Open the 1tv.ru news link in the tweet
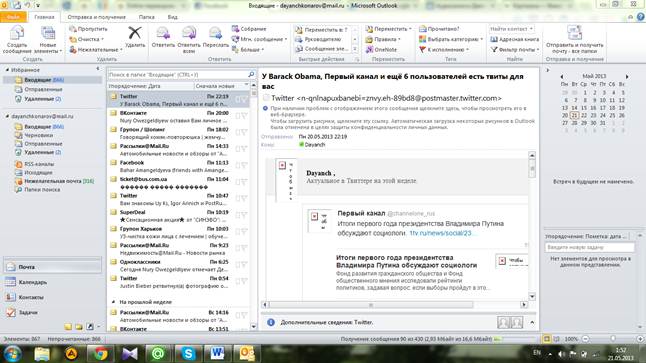This screenshot has height=363, width=646. tap(440, 233)
